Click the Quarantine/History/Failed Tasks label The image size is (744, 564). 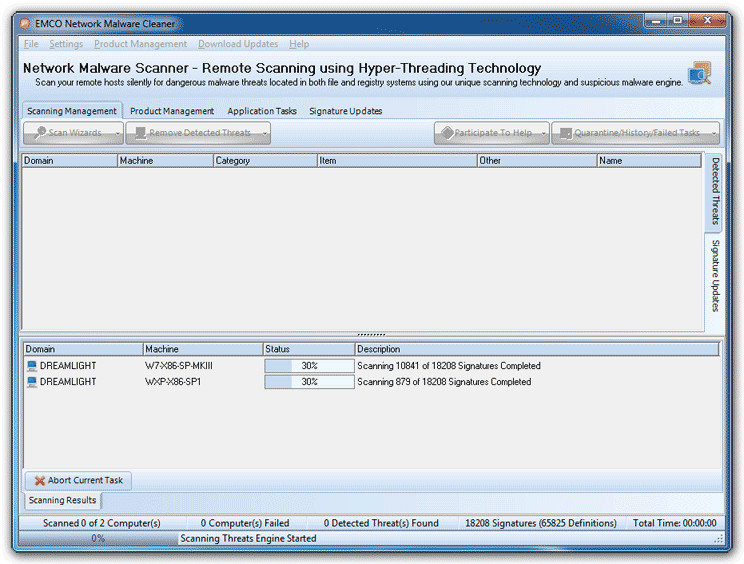click(637, 133)
